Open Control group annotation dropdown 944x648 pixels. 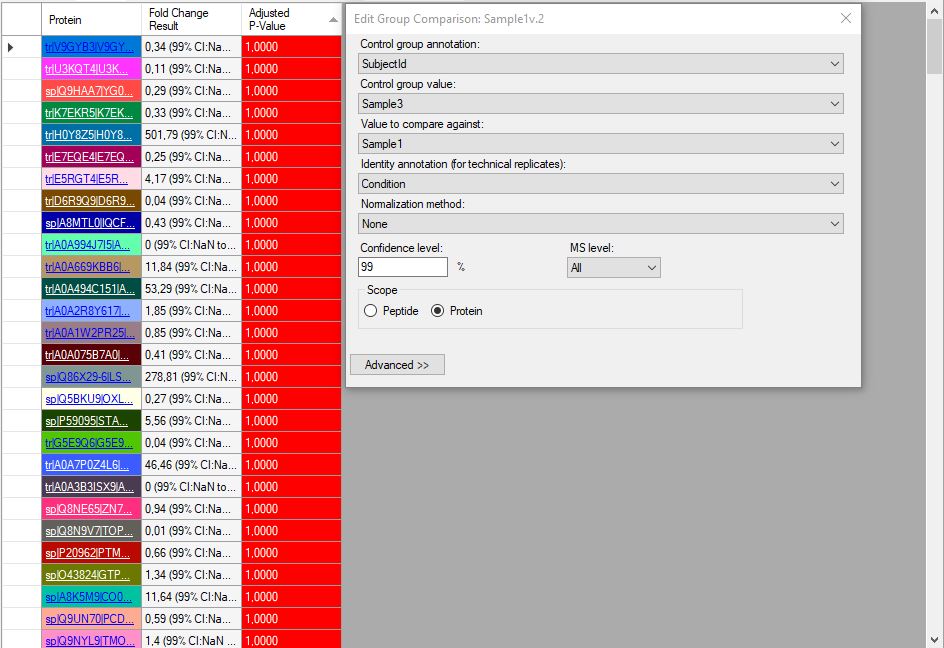[x=601, y=64]
